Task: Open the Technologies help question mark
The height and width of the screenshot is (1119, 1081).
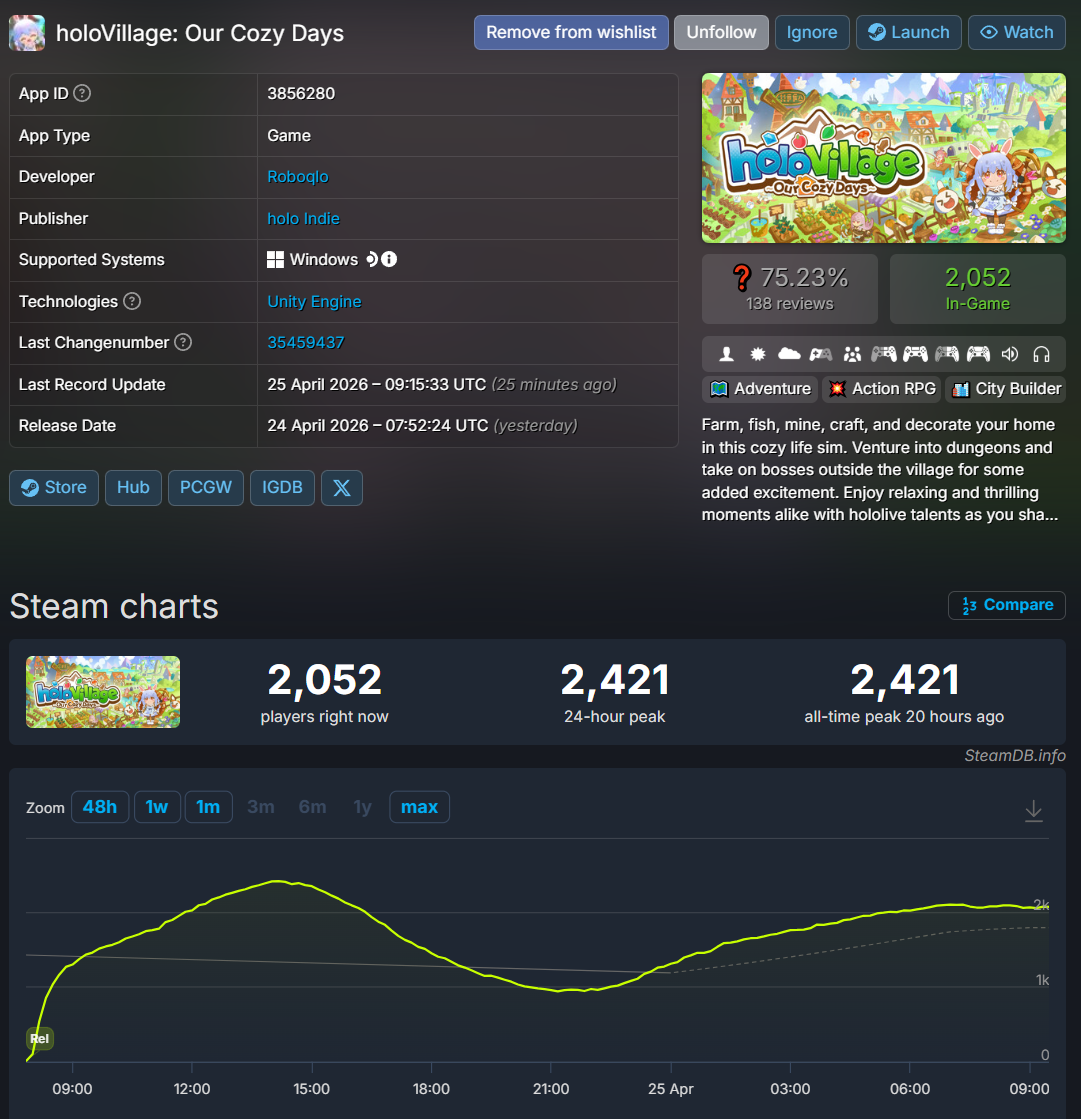Action: 132,301
